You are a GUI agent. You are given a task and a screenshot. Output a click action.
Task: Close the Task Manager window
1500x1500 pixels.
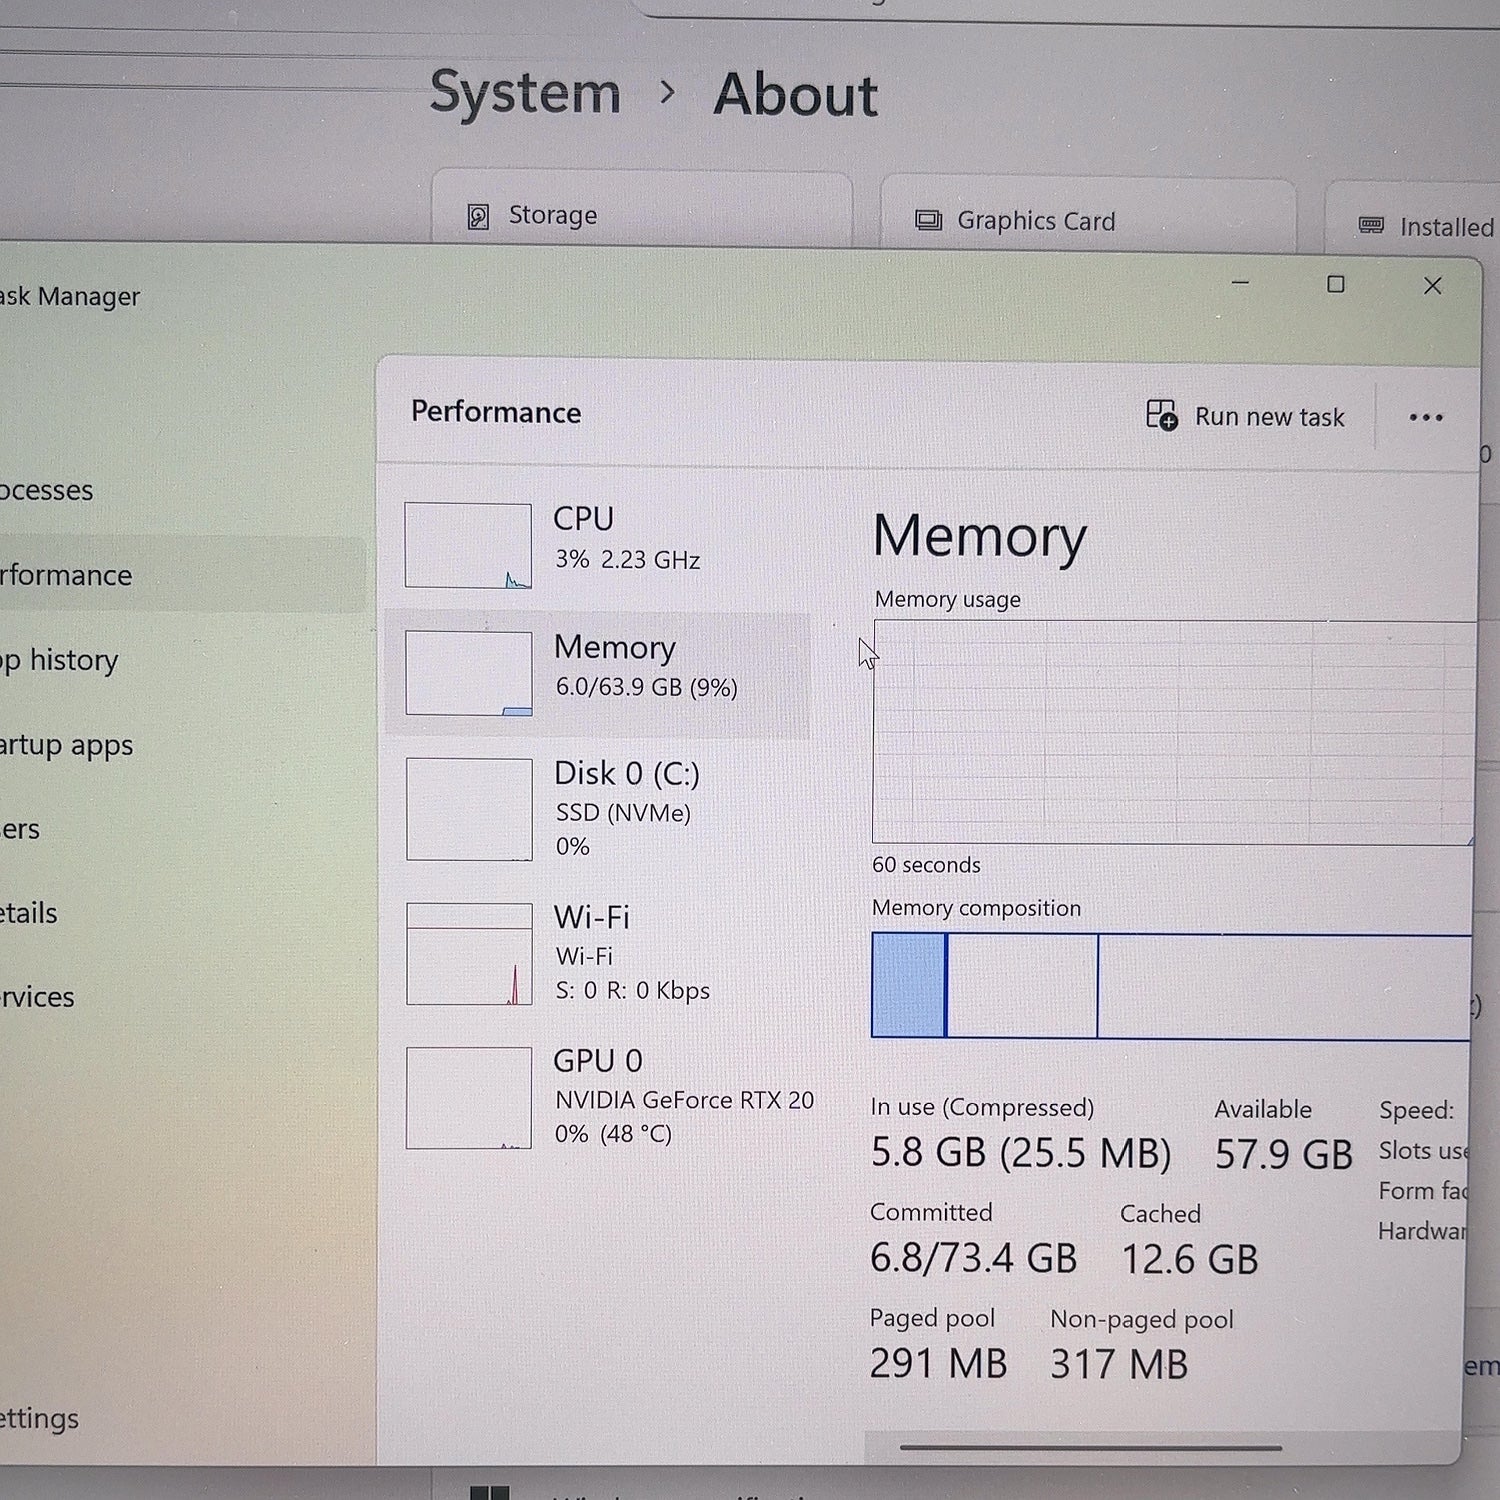(x=1432, y=286)
